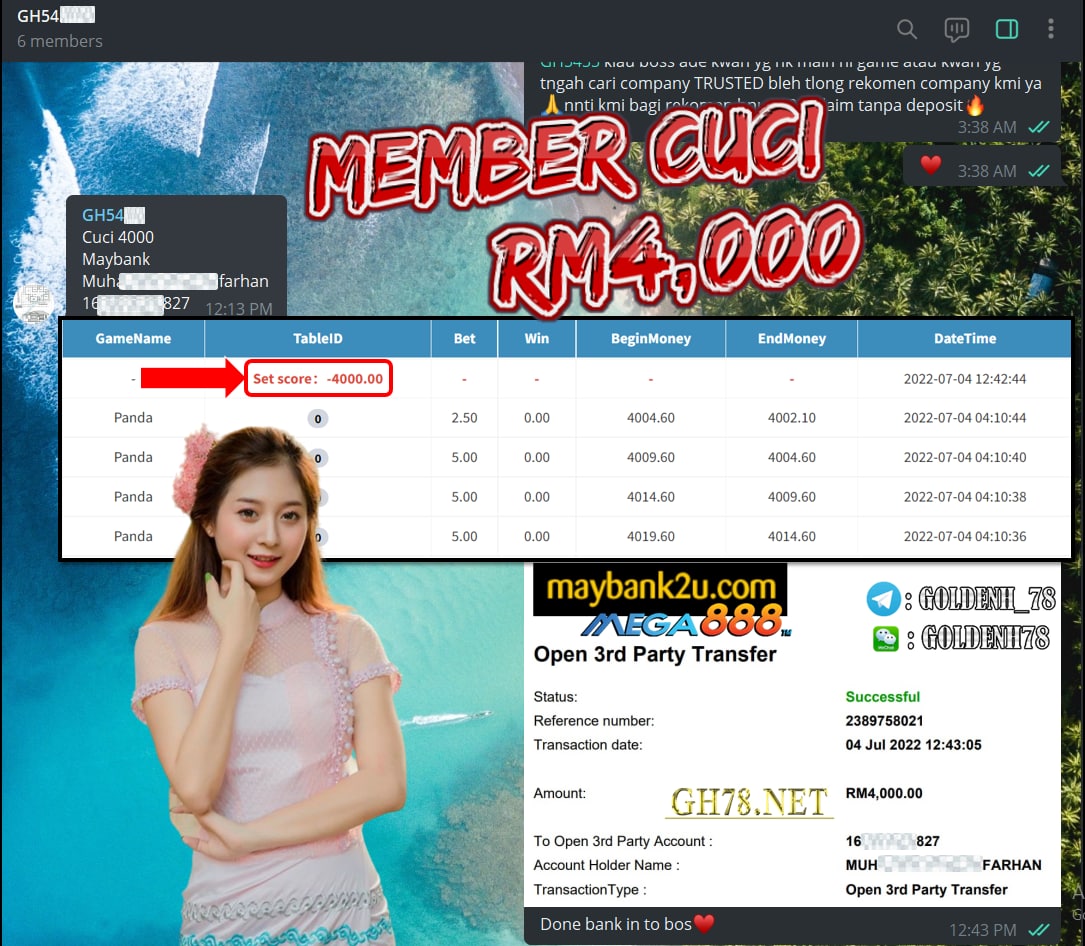Image resolution: width=1085 pixels, height=946 pixels.
Task: Click the WeChat logo next to GOLDENH78
Action: pyautogui.click(x=886, y=638)
